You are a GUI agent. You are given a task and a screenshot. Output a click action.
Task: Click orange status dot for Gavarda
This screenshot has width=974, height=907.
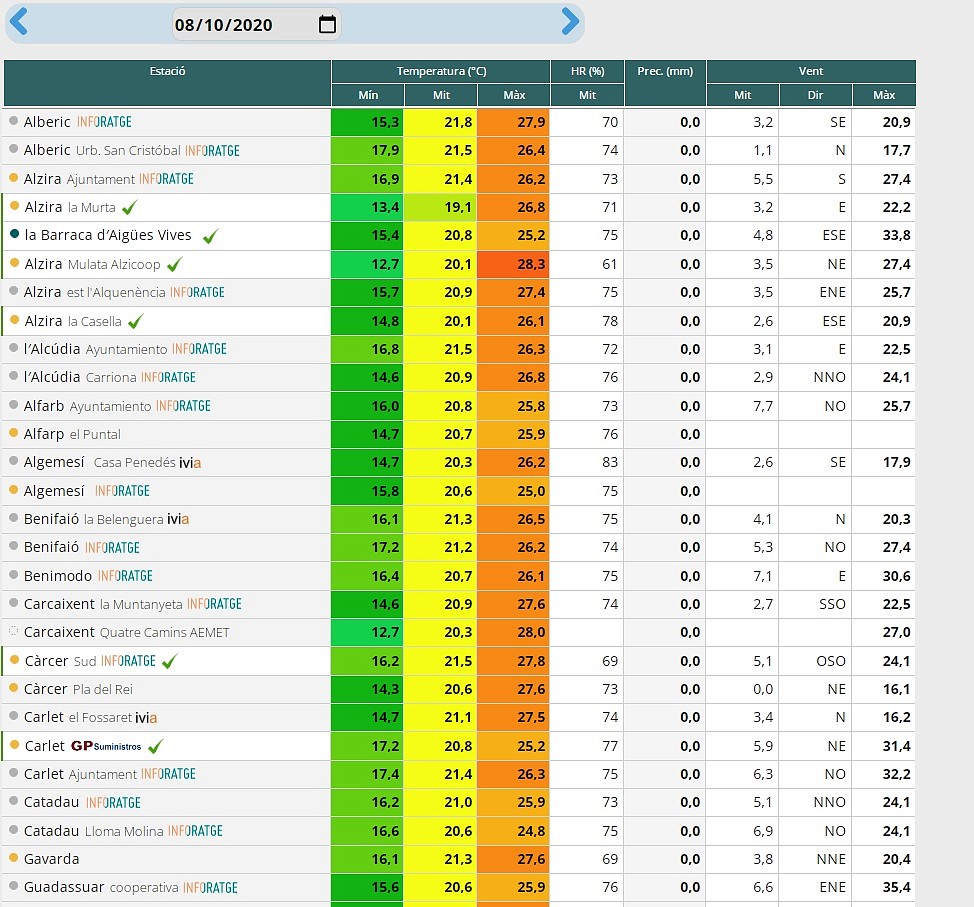[x=13, y=858]
